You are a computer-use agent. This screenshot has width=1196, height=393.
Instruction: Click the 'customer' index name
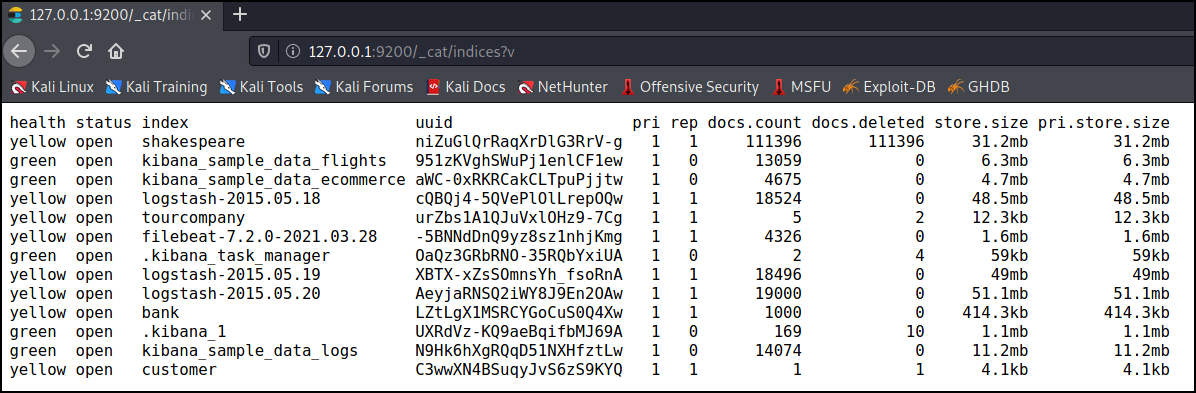coord(179,371)
